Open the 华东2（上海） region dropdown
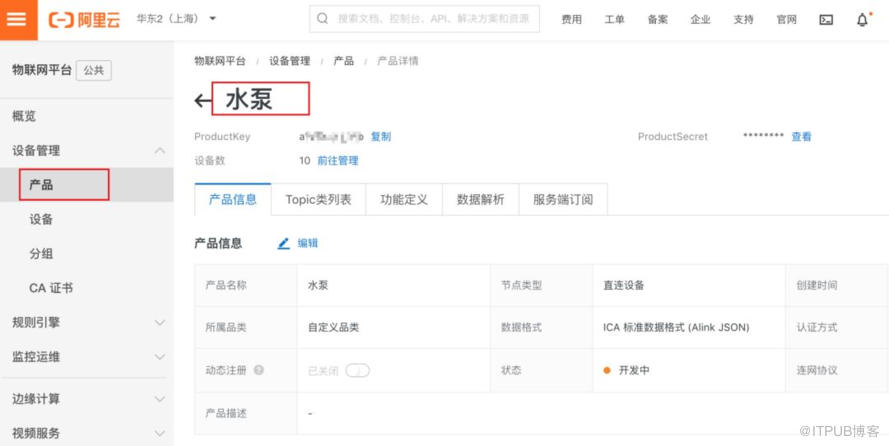This screenshot has width=889, height=446. tap(176, 19)
